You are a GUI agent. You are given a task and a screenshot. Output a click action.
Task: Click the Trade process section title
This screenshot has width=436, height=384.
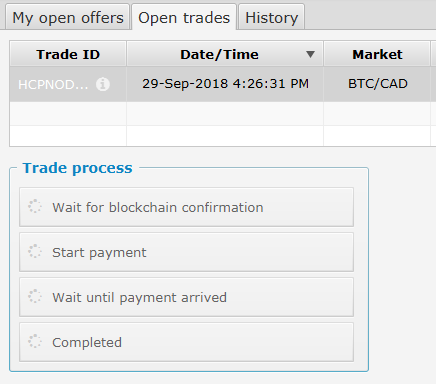coord(77,168)
